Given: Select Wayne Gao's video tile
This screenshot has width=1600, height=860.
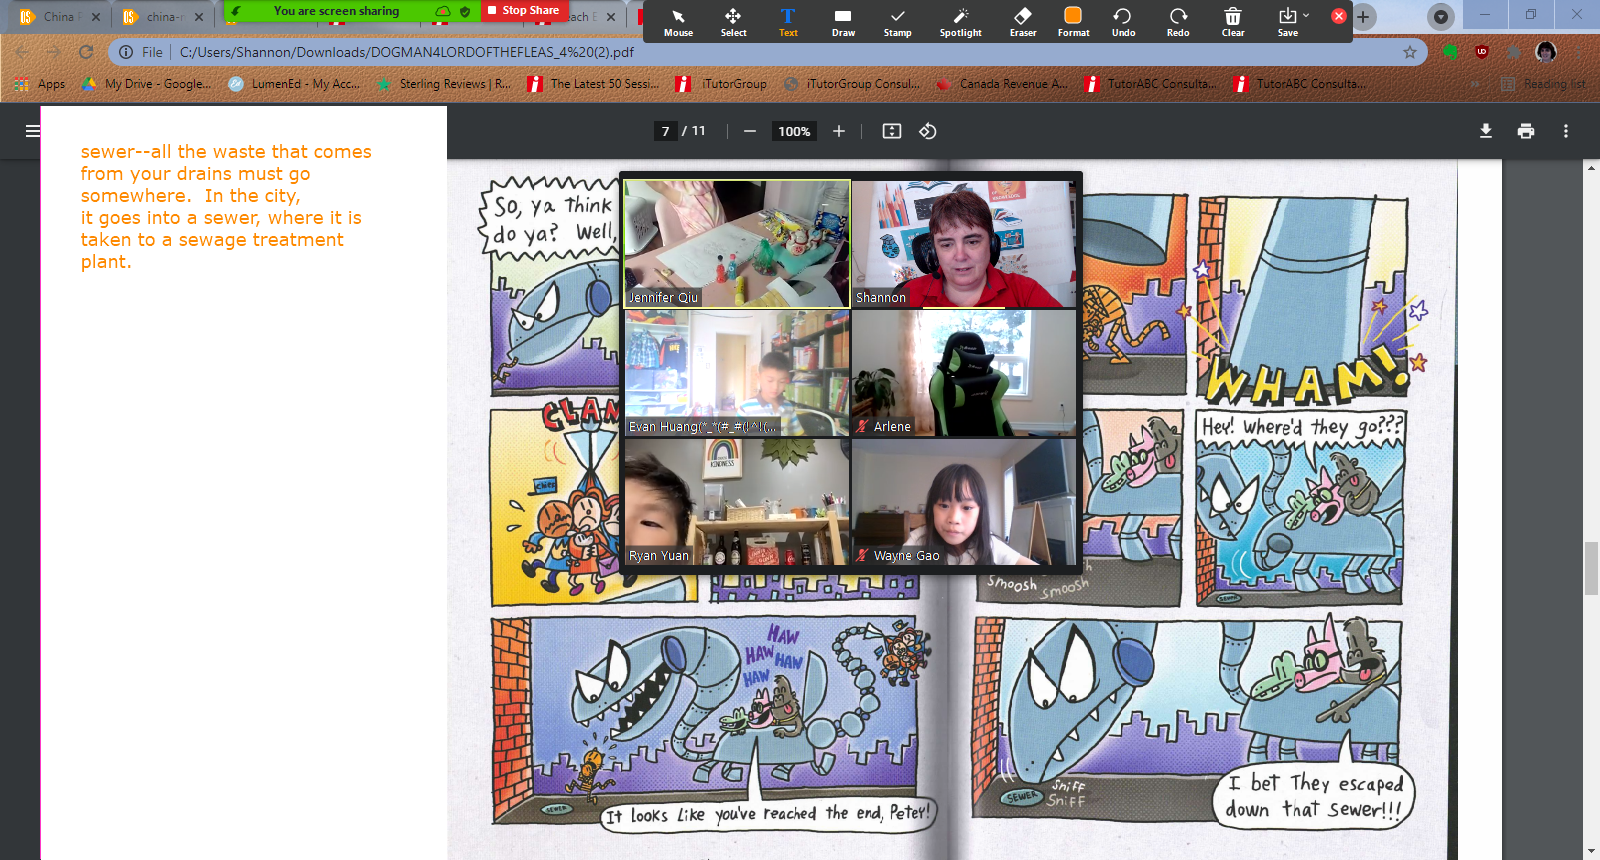Looking at the screenshot, I should (x=964, y=502).
